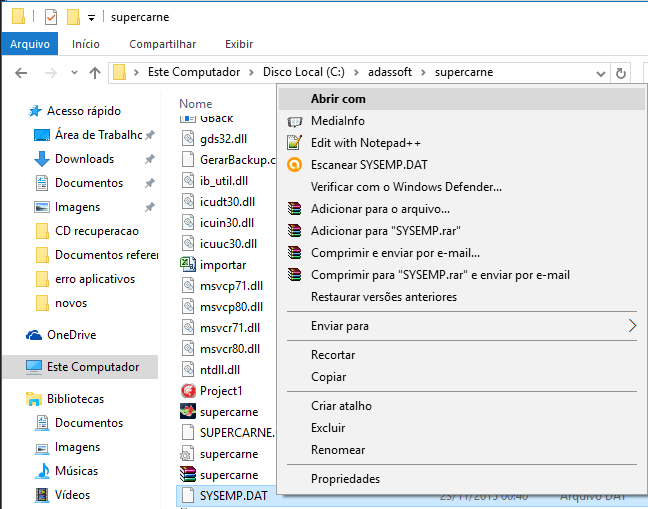This screenshot has height=509, width=648.
Task: Select Criar atalho menu entry
Action: pyautogui.click(x=462, y=406)
